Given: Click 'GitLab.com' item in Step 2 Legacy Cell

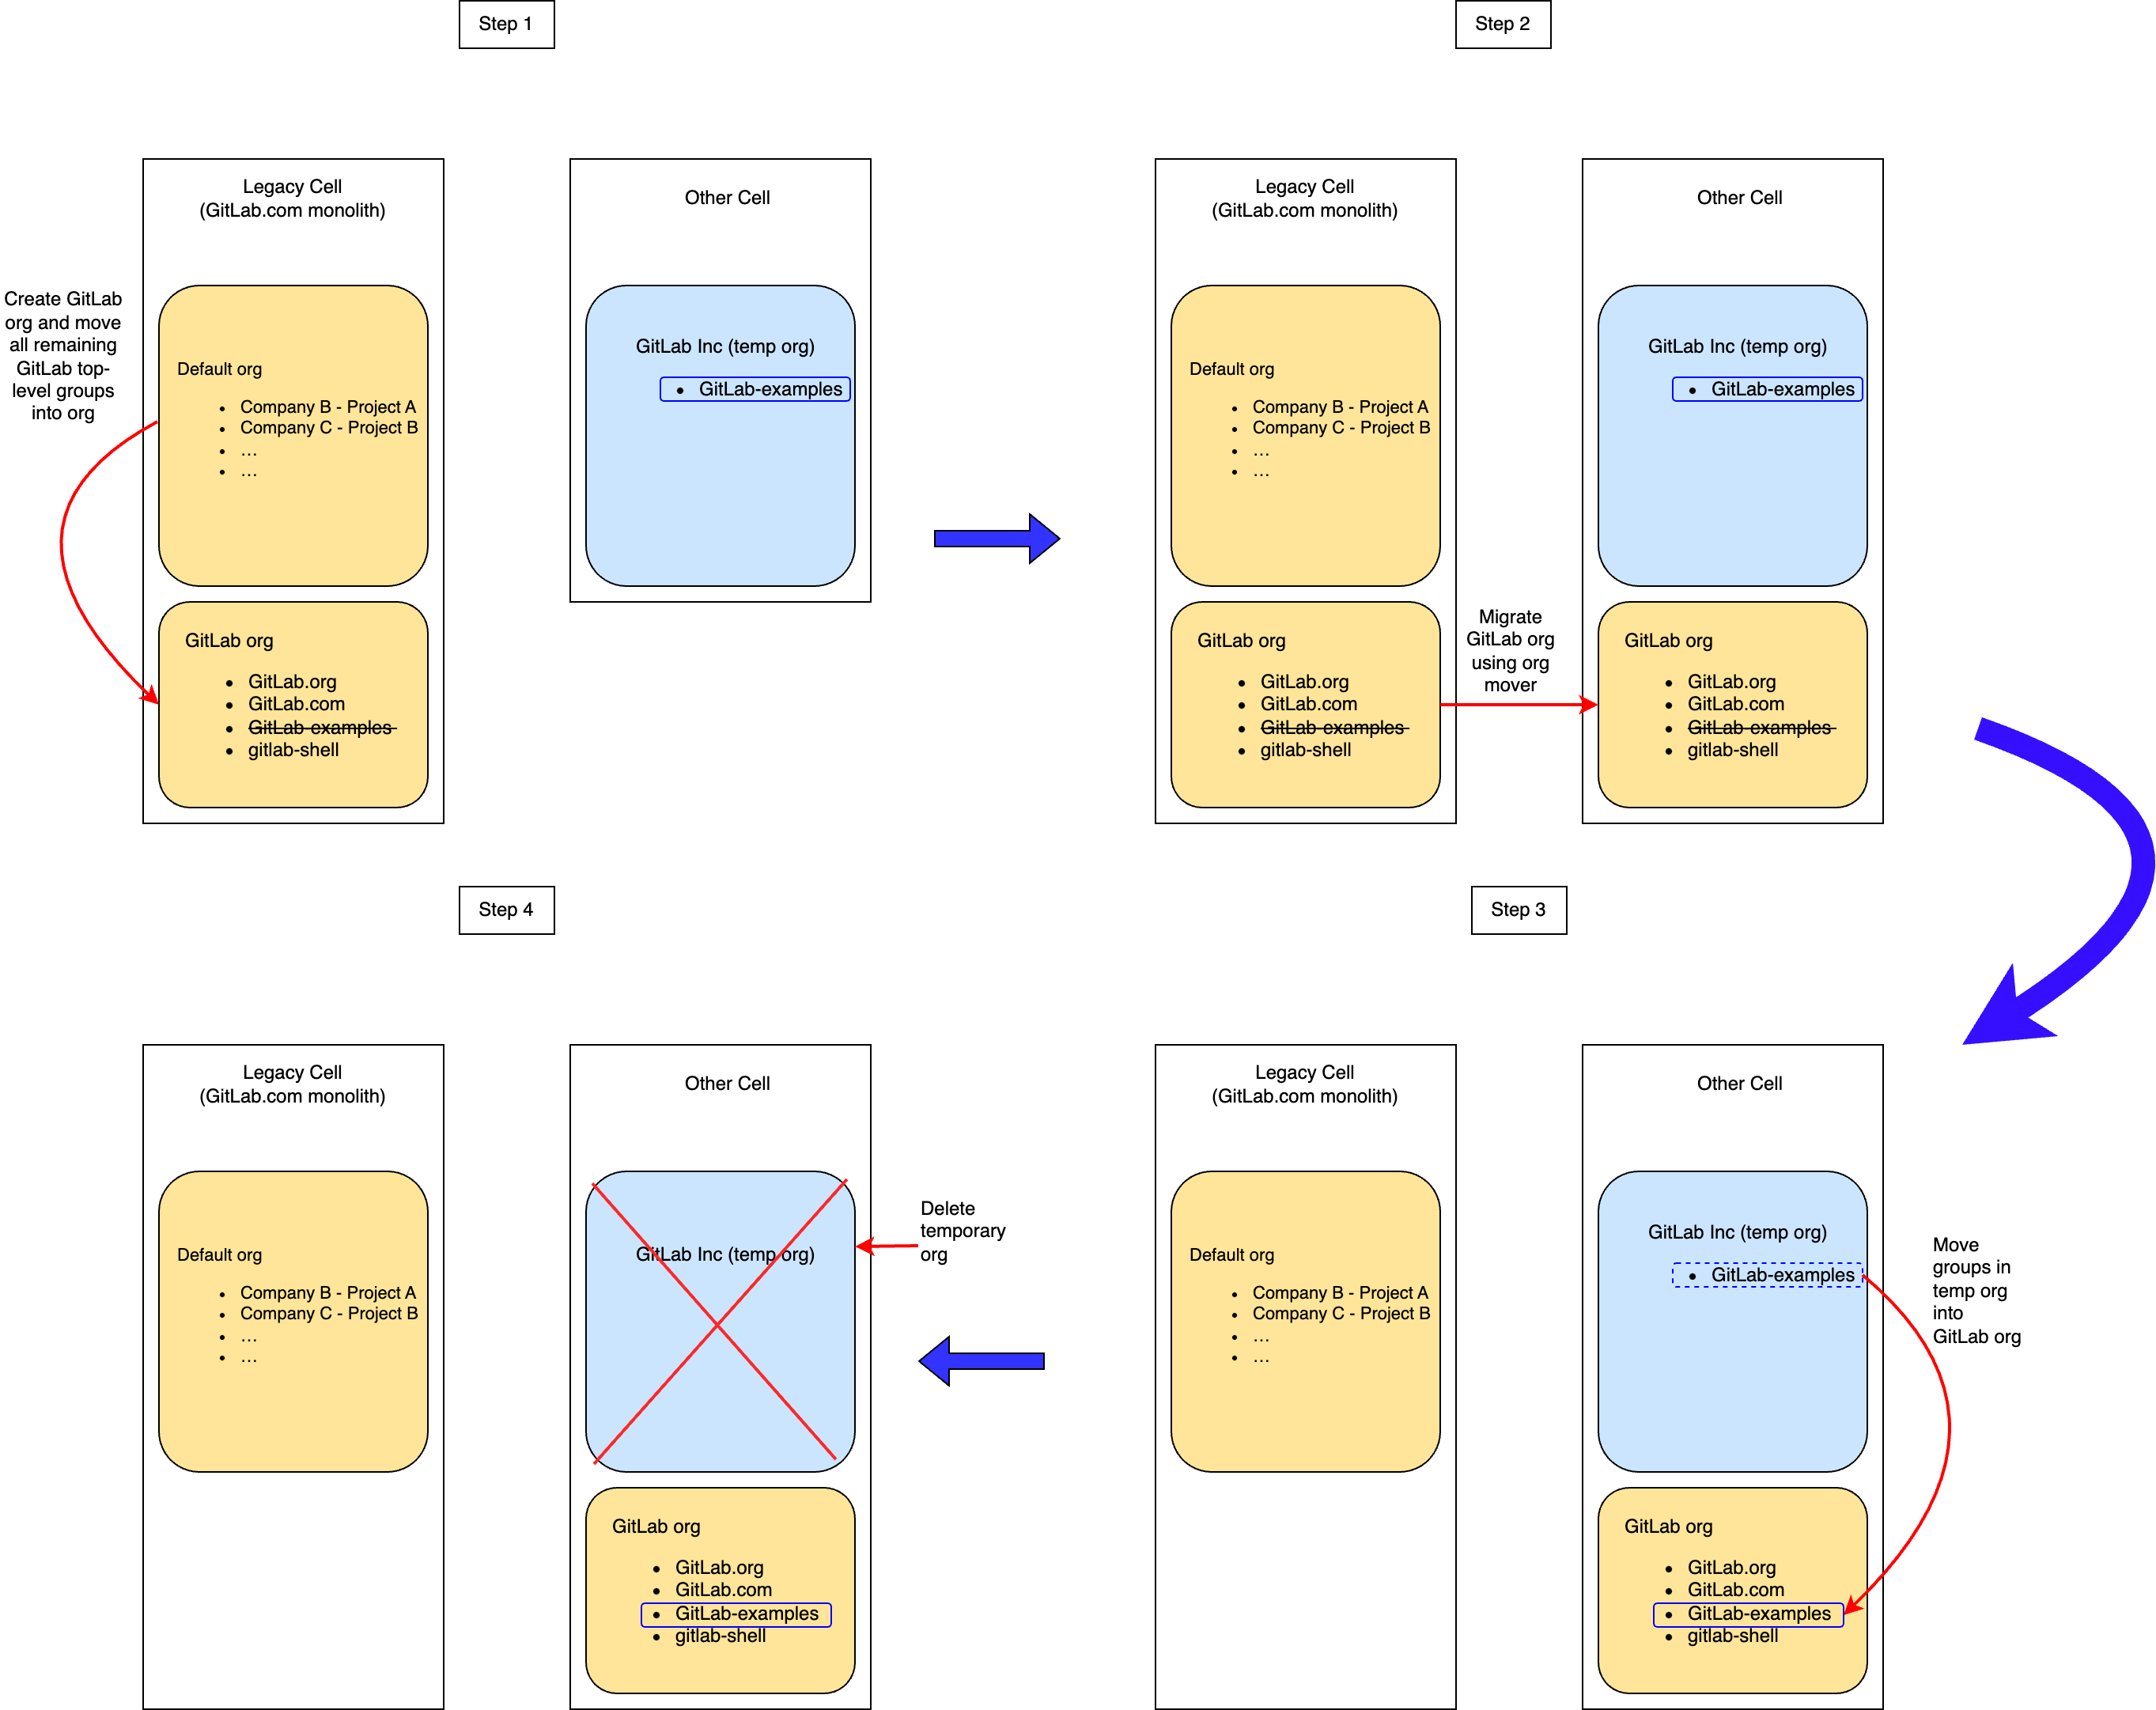Looking at the screenshot, I should coord(1309,704).
